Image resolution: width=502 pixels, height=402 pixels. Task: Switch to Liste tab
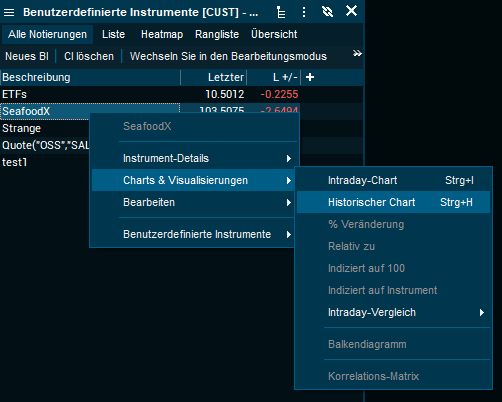coord(113,34)
